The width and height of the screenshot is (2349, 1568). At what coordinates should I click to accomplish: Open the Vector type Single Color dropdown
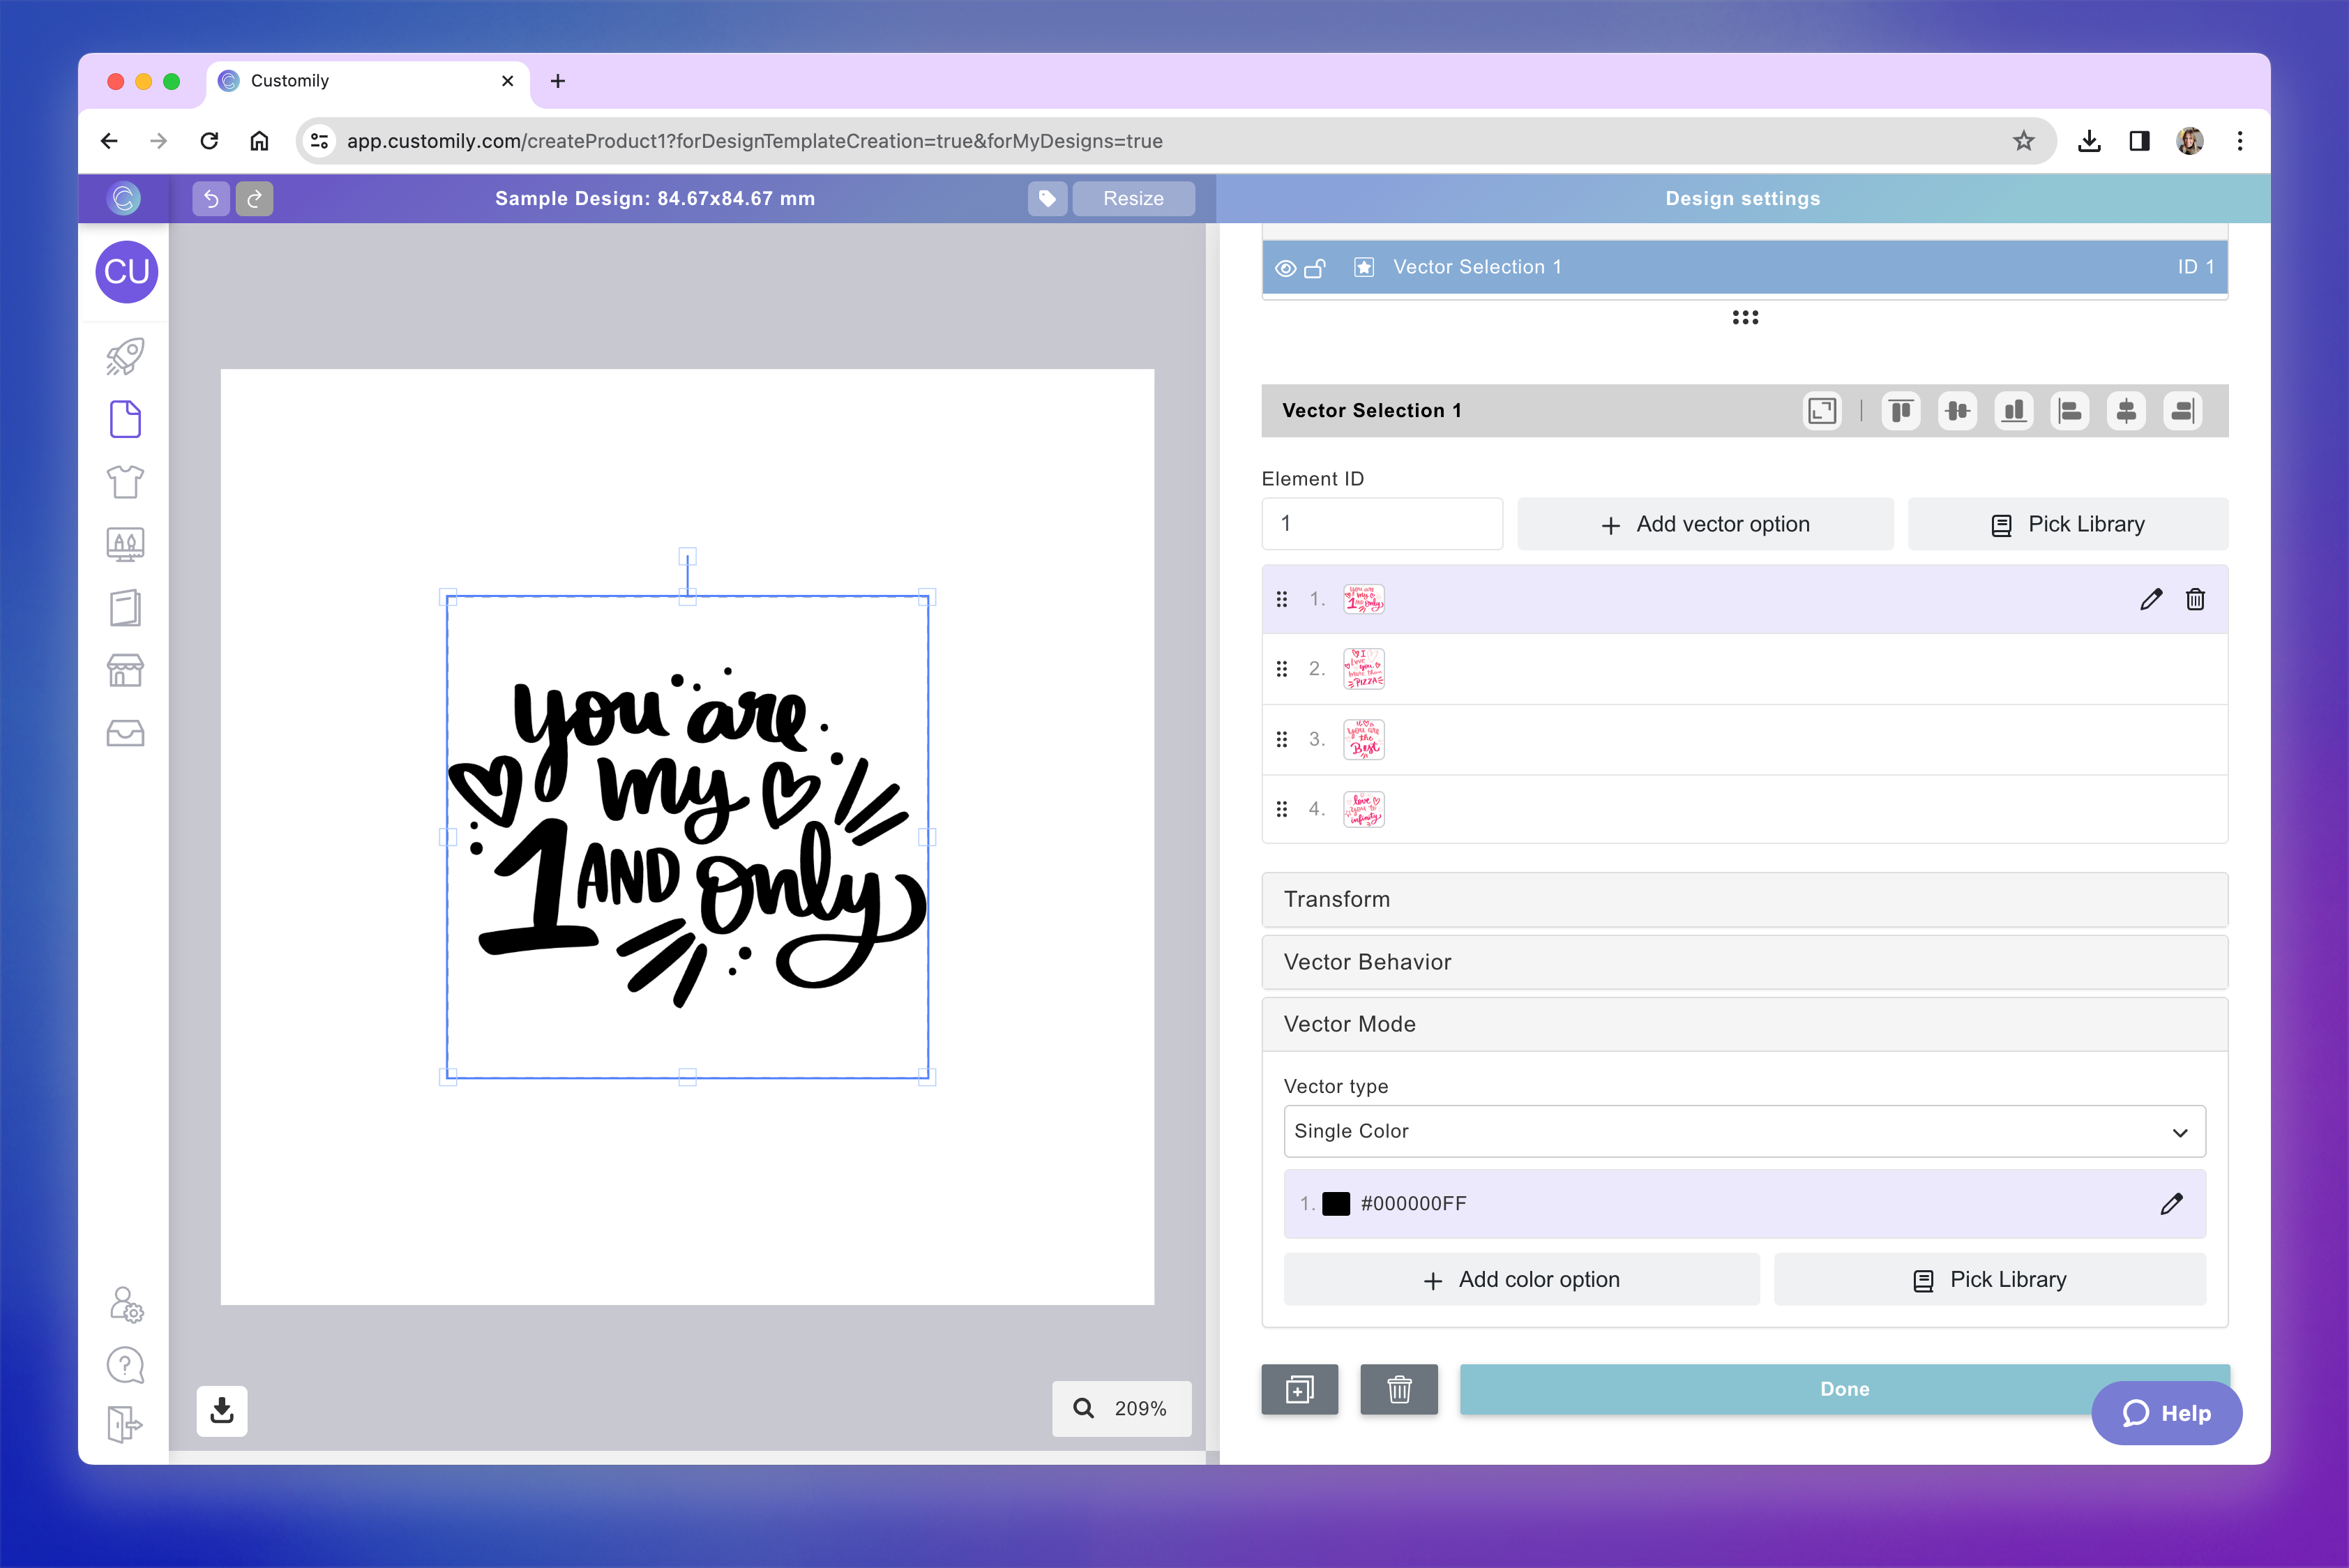[x=1744, y=1131]
